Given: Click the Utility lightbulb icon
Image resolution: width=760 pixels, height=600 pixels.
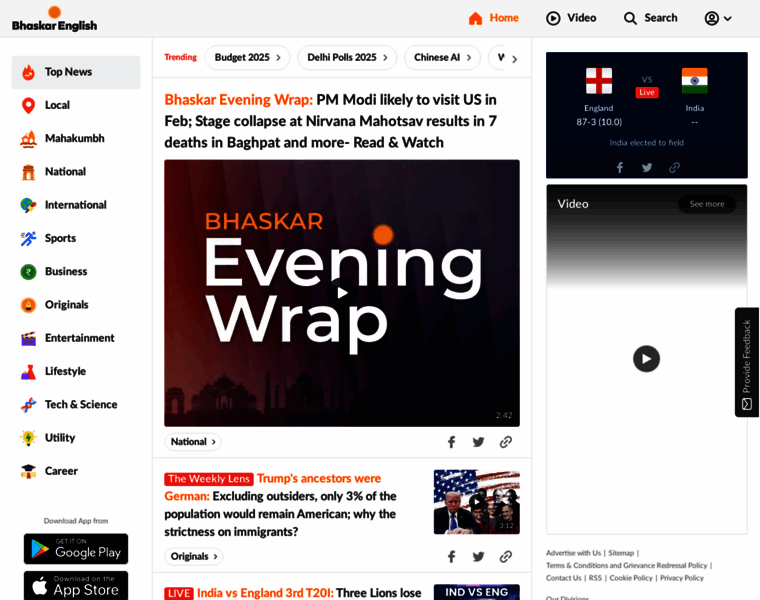Looking at the screenshot, I should pos(29,438).
